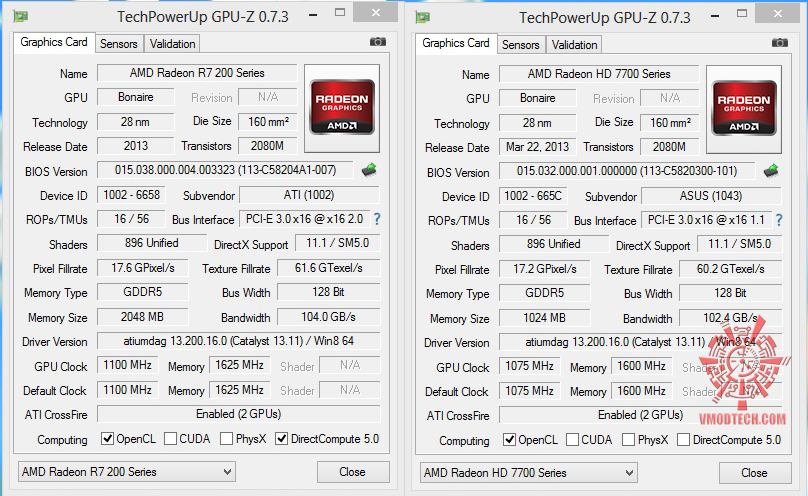
Task: Click Texture Fillrate value 60.2 GTexel/s
Action: tap(731, 269)
